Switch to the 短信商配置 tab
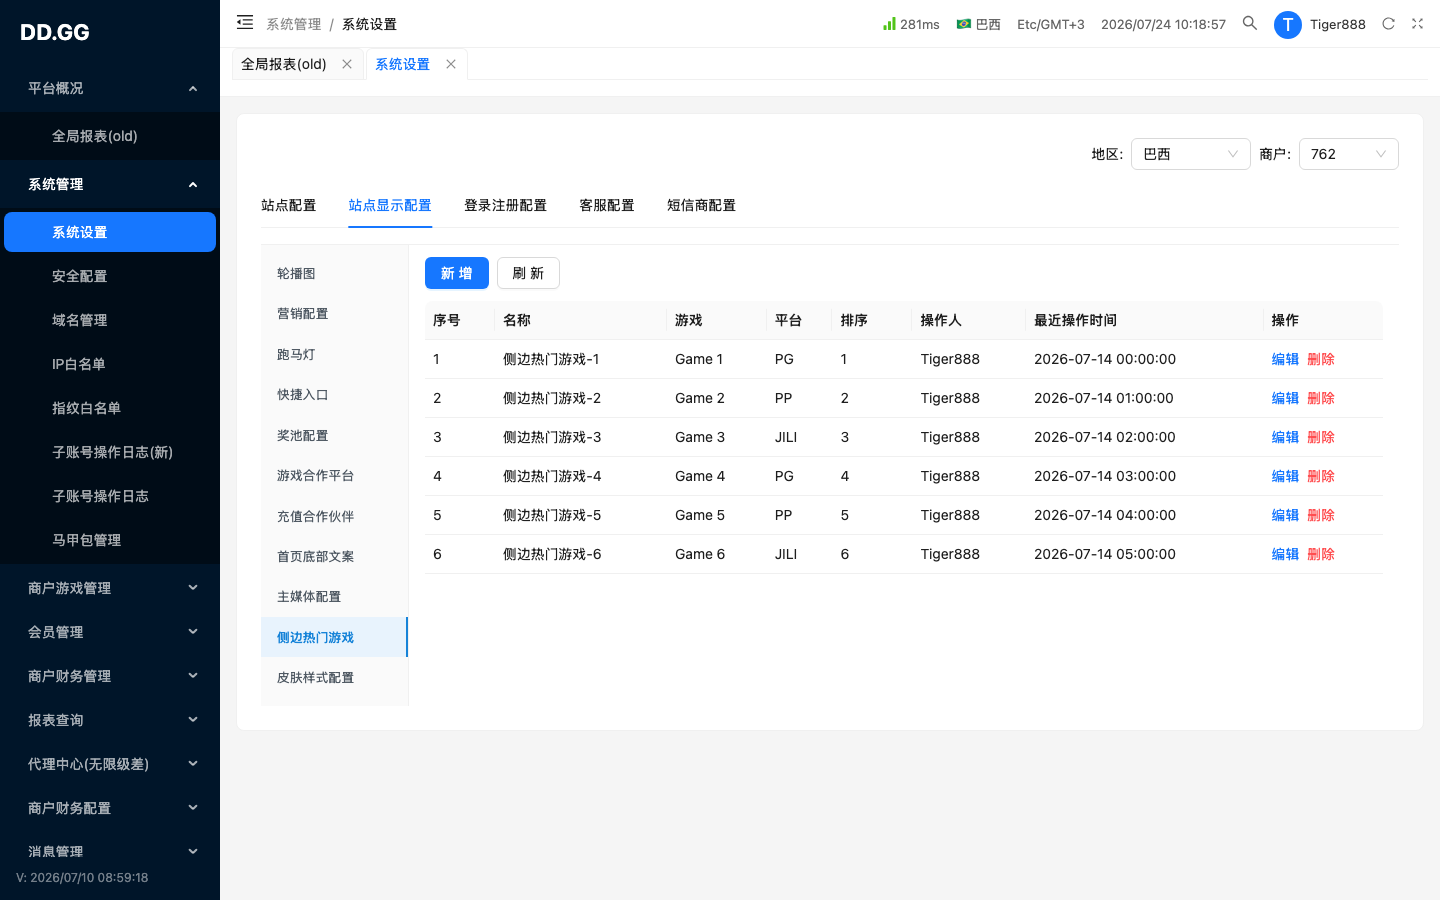The image size is (1440, 900). click(701, 205)
